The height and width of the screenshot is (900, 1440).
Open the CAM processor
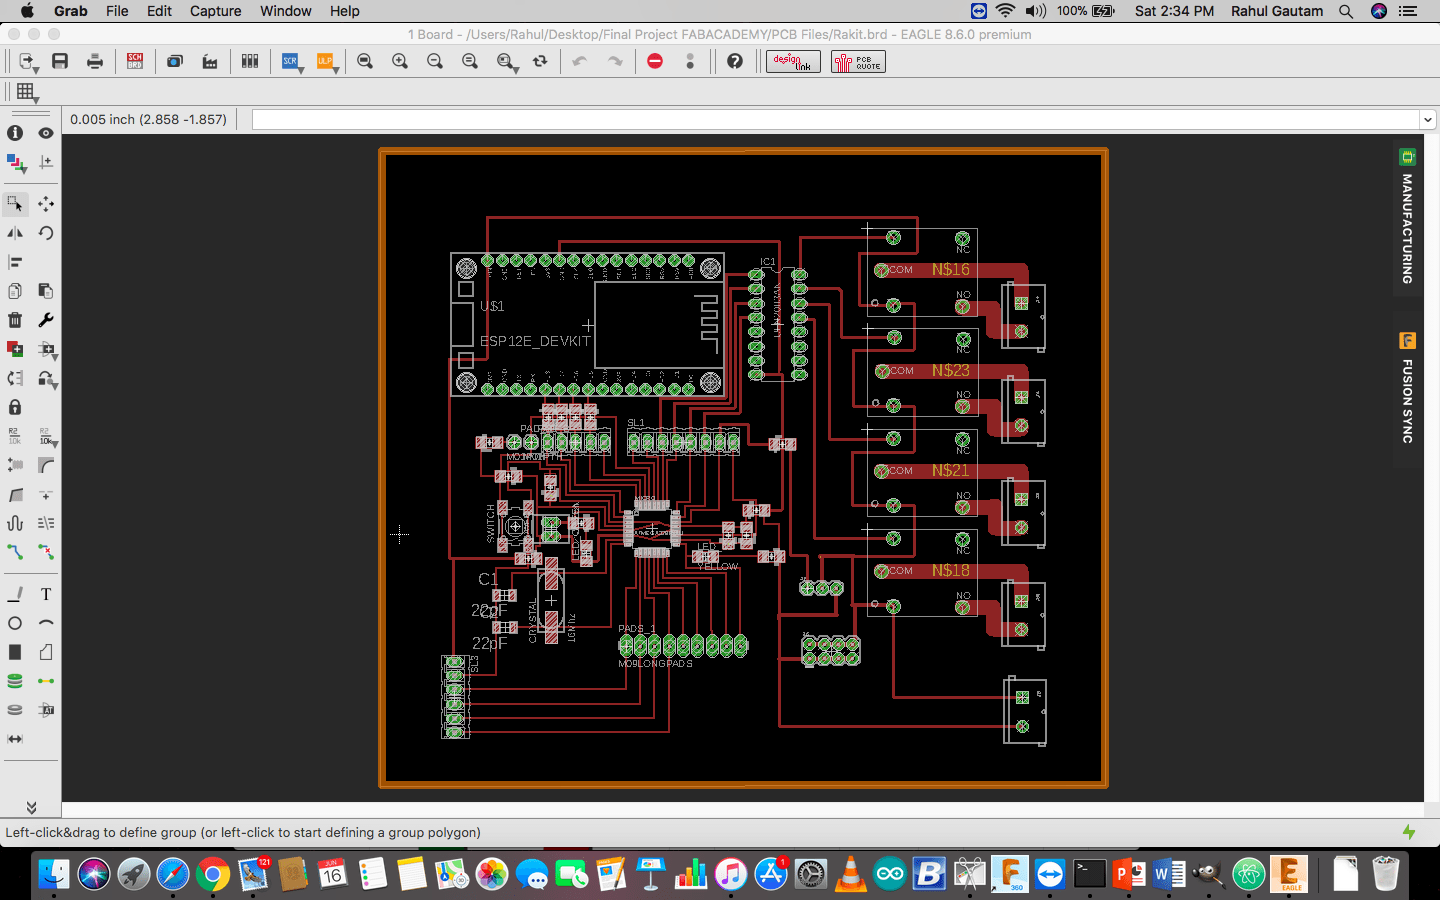[x=210, y=61]
